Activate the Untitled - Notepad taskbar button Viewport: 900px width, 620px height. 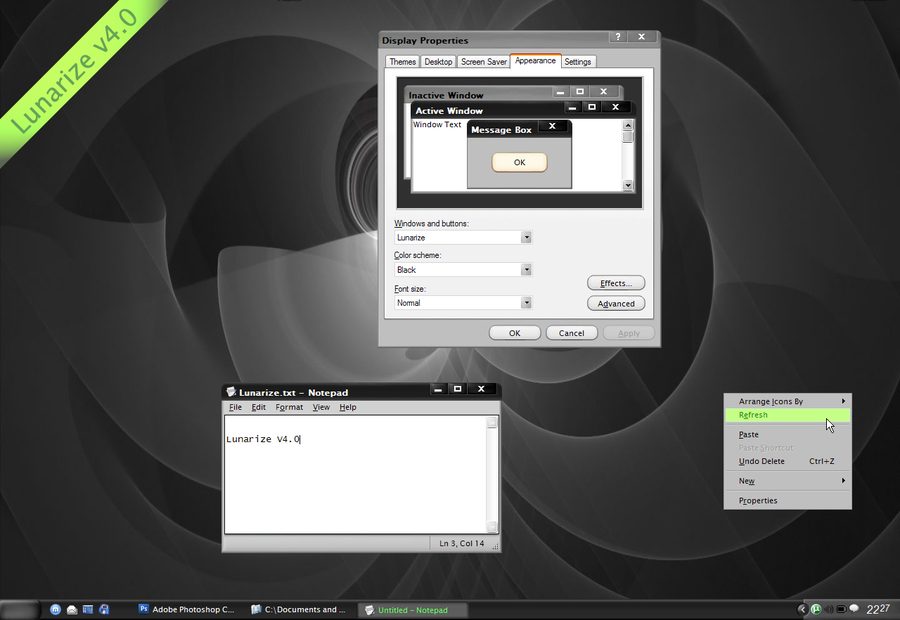click(x=412, y=610)
